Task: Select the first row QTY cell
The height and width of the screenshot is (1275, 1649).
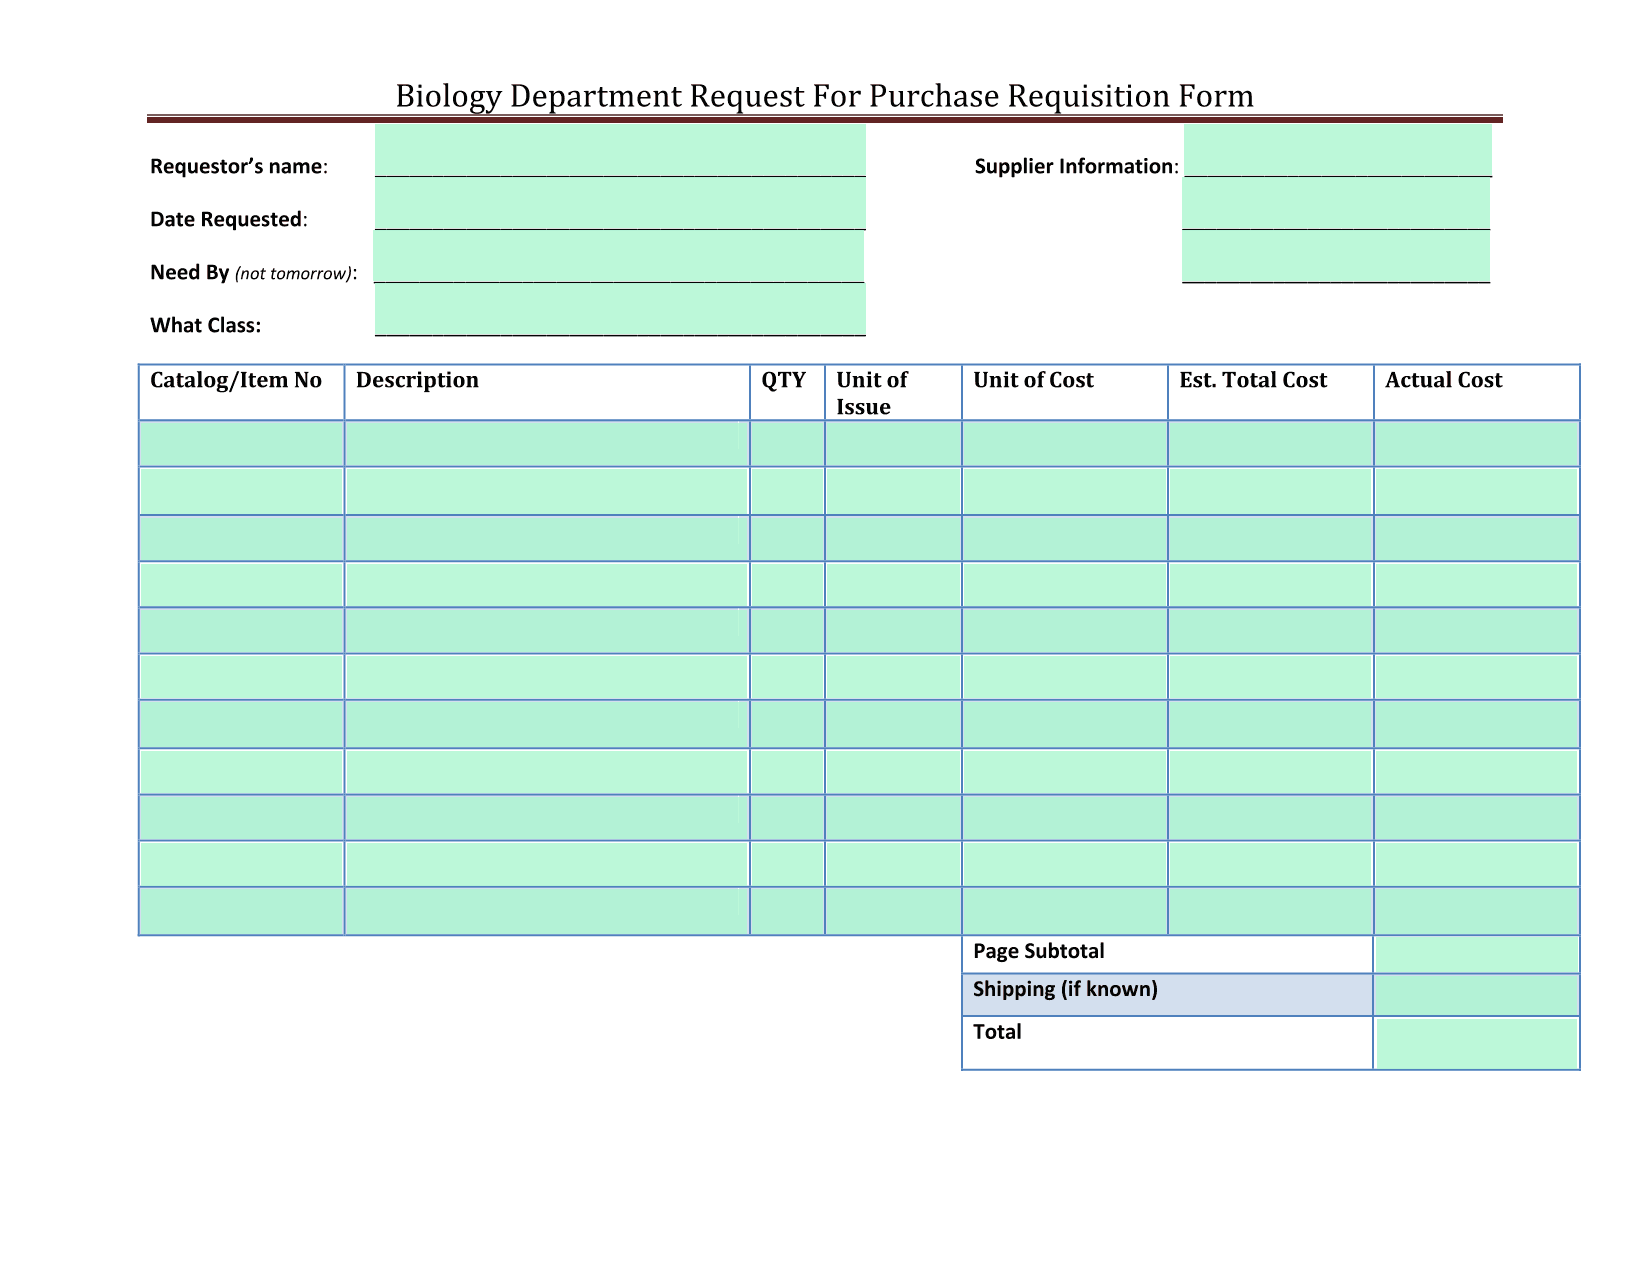Action: tap(787, 444)
